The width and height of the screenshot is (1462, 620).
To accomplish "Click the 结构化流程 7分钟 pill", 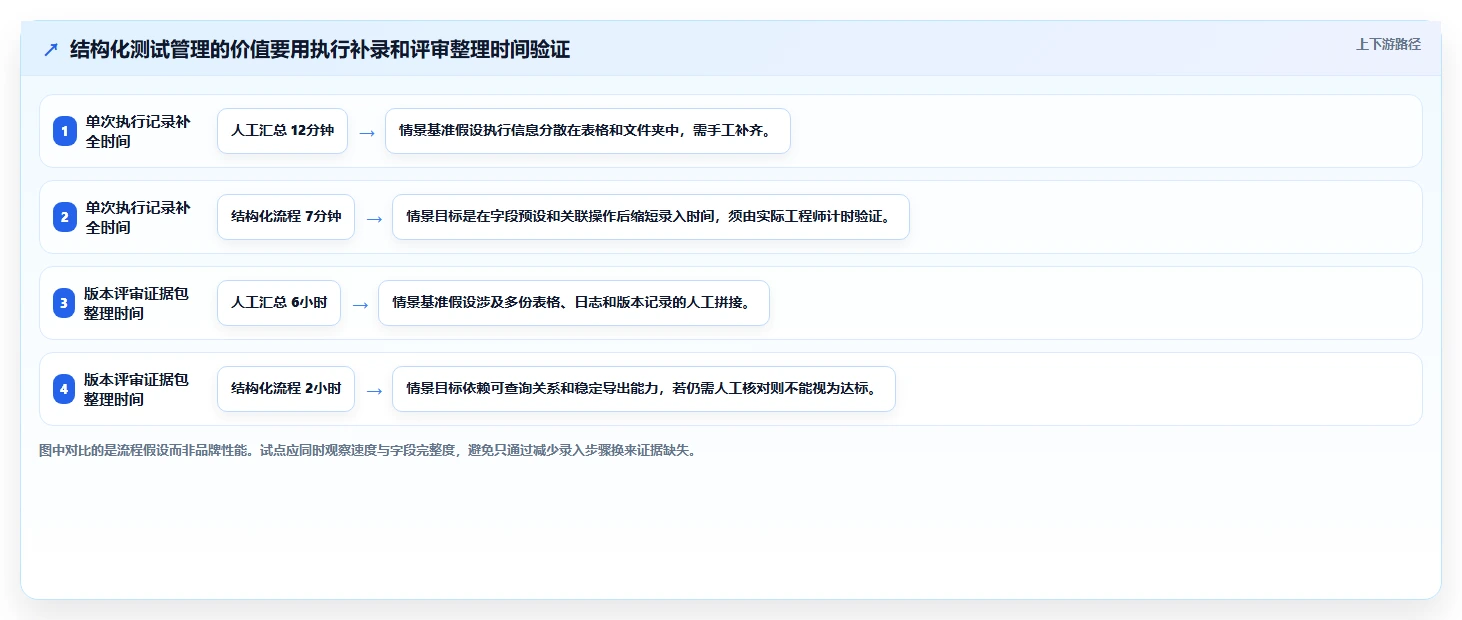I will [x=286, y=217].
